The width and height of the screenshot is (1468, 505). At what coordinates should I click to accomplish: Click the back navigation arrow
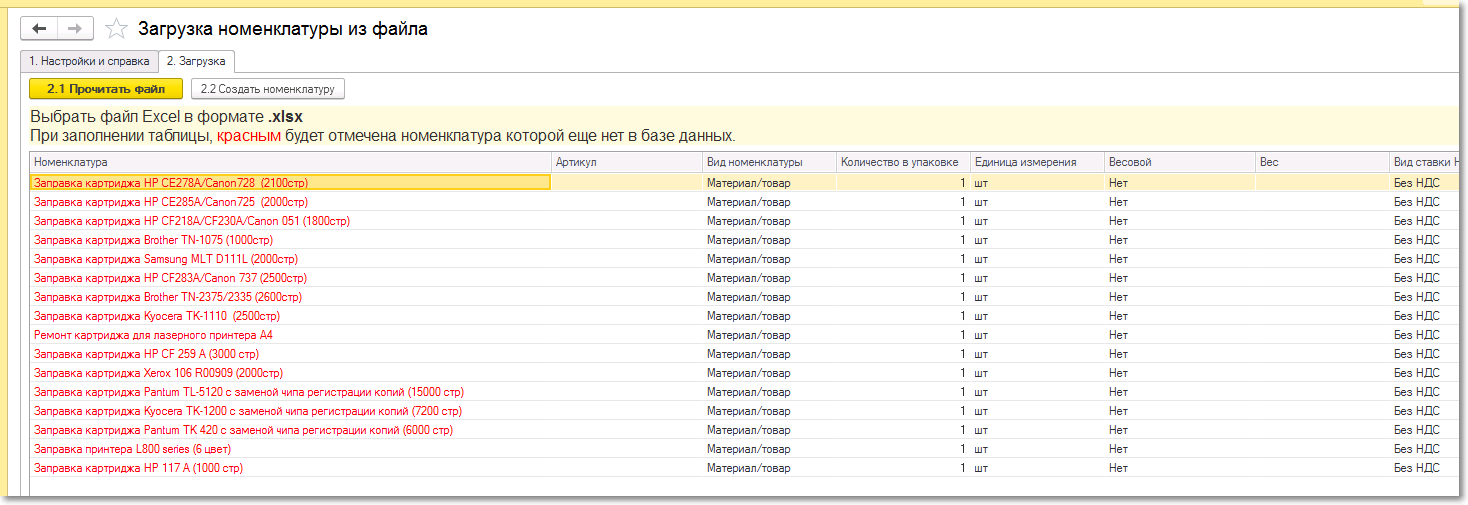point(40,29)
